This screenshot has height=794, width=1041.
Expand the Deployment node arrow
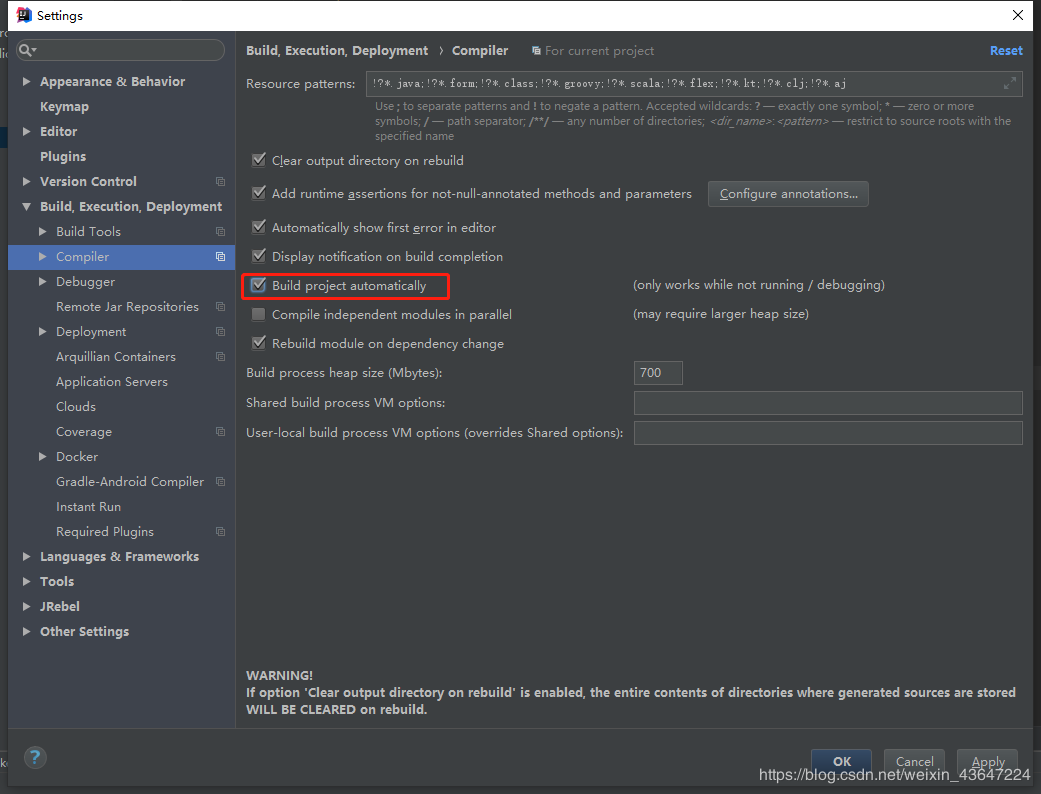tap(42, 331)
